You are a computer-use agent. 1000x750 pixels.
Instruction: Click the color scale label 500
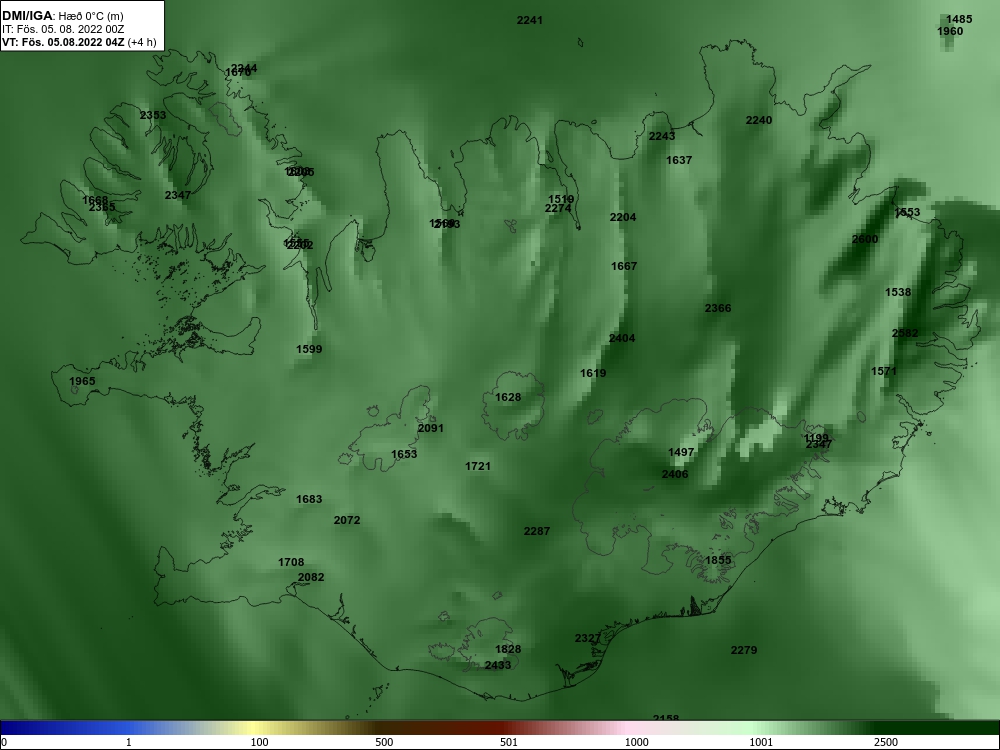[385, 742]
